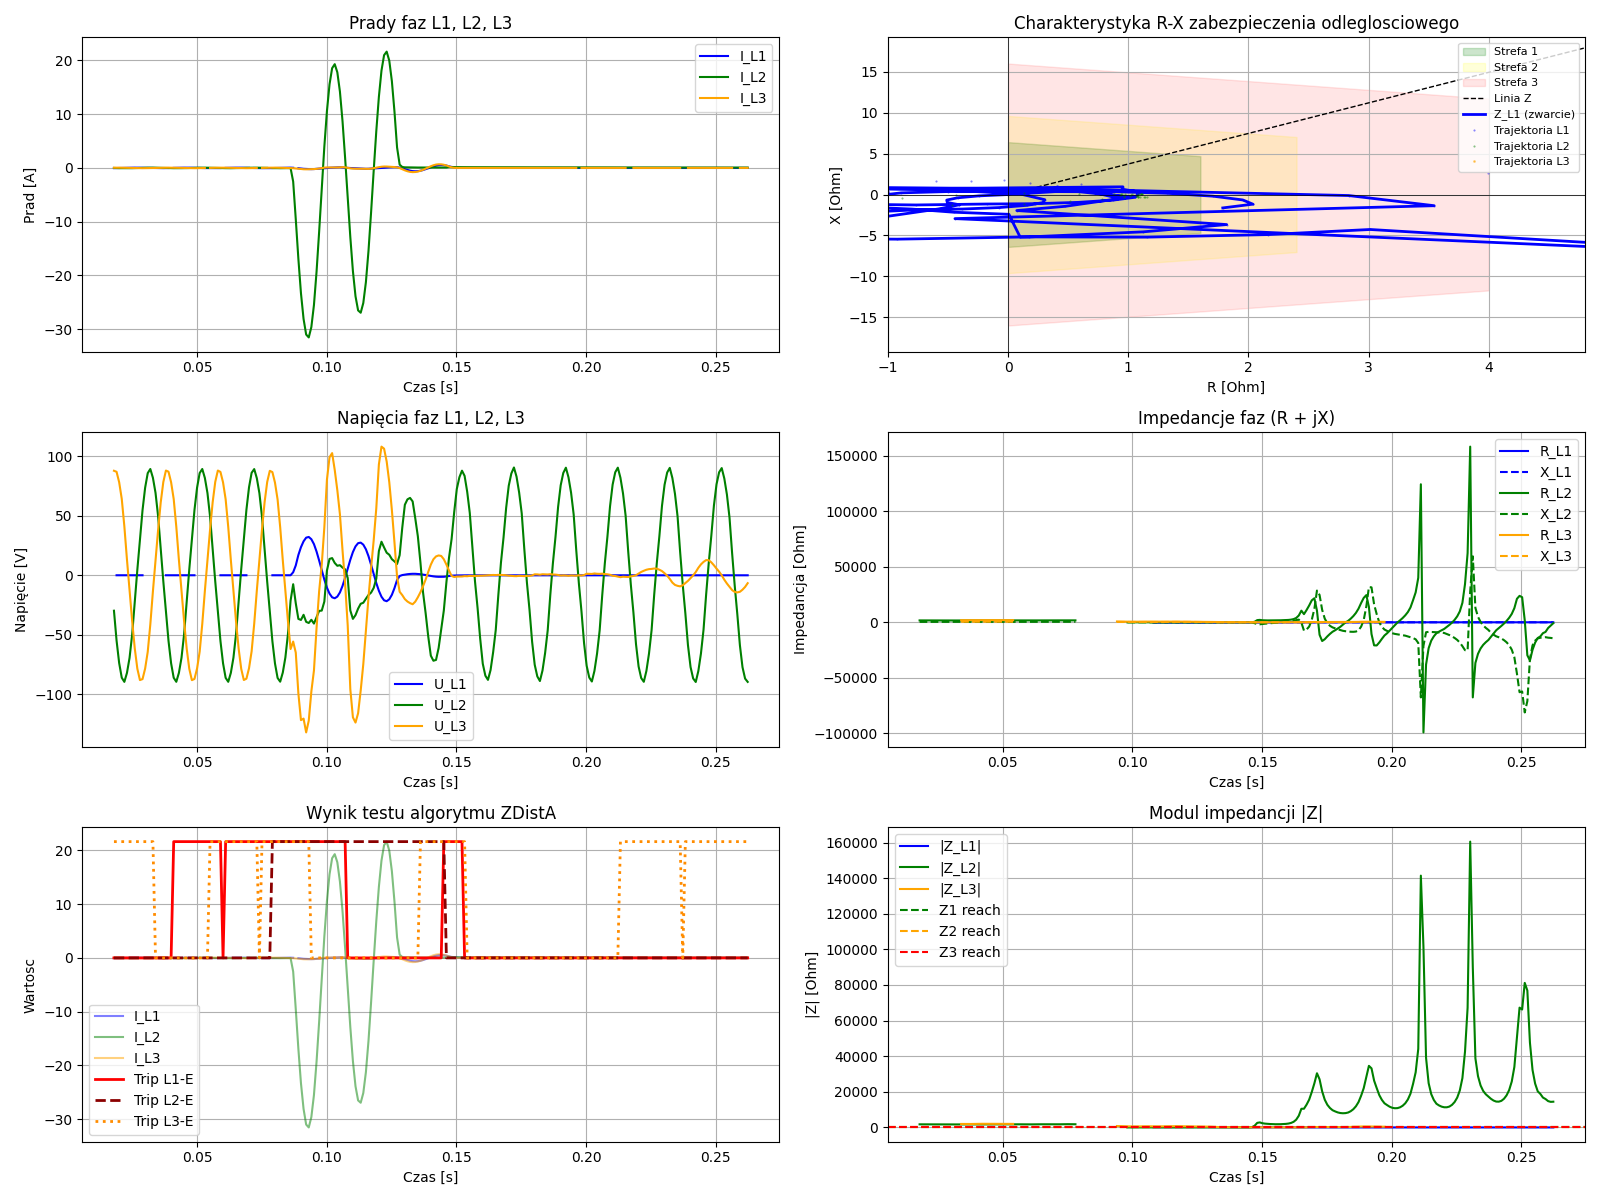Viewport: 1600px width, 1200px height.
Task: Click the 'Modul impedancji |Z|' plot title
Action: pos(1235,813)
